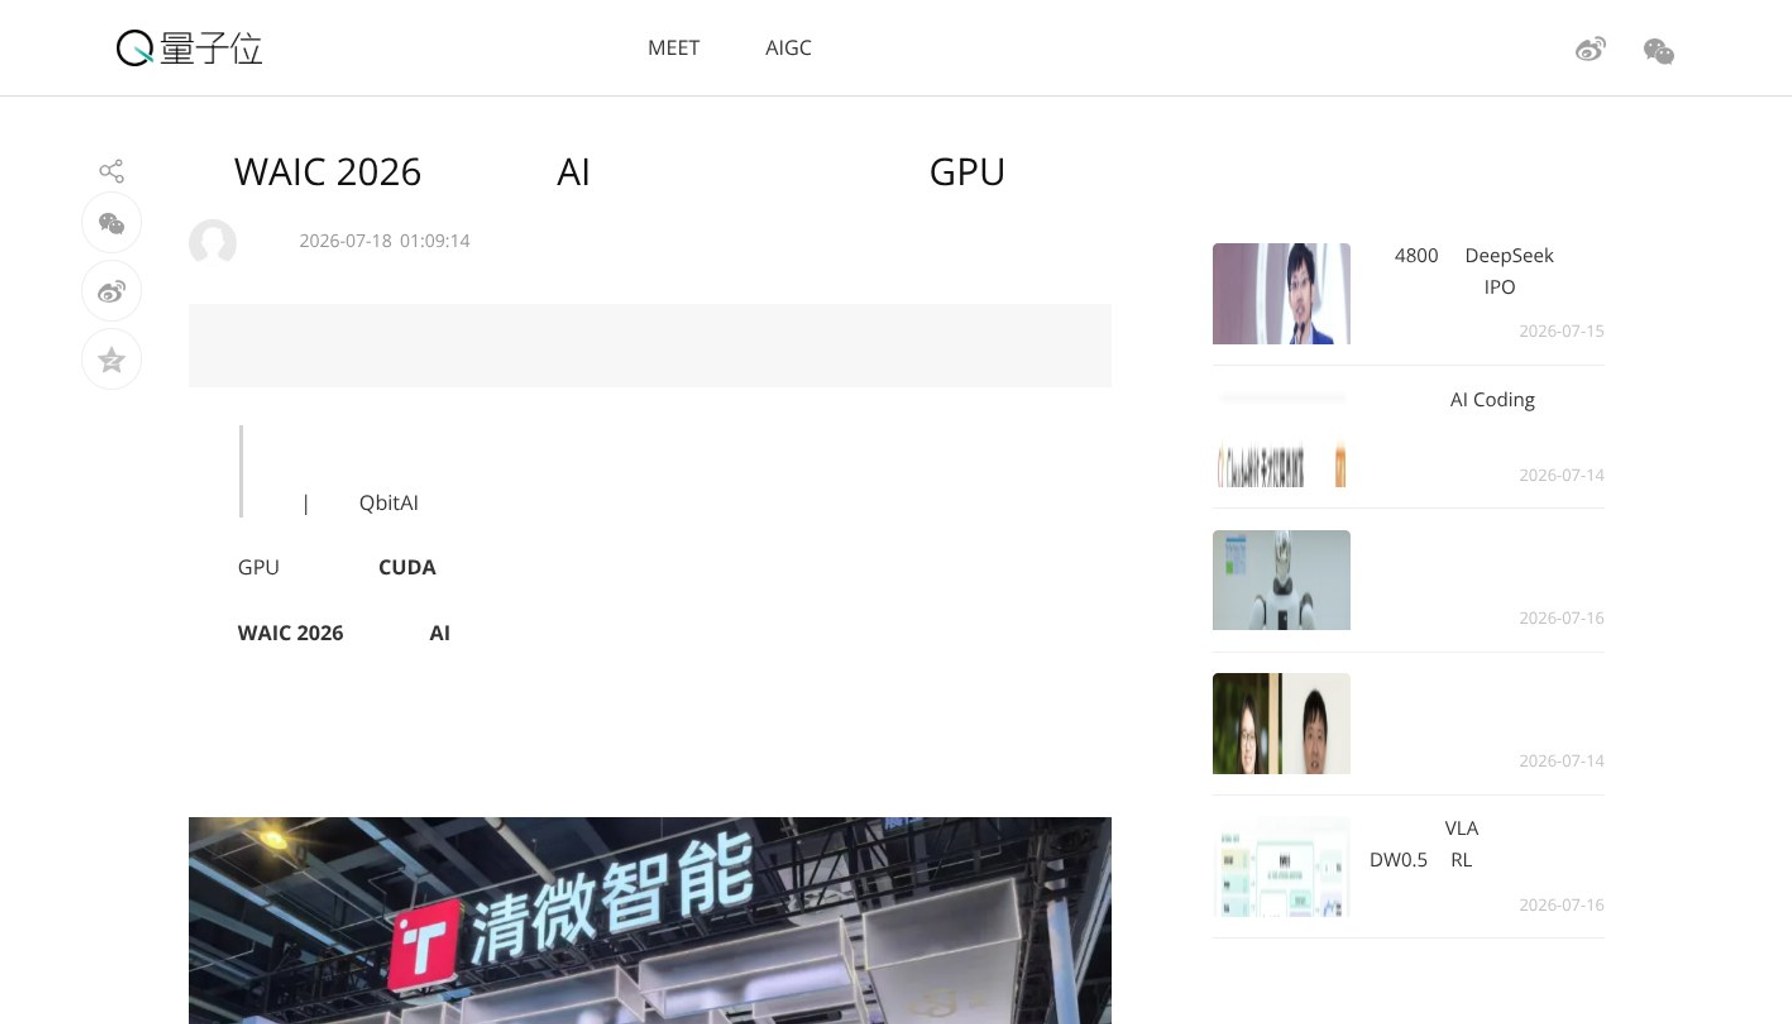
Task: Click the author avatar under the title
Action: point(212,242)
